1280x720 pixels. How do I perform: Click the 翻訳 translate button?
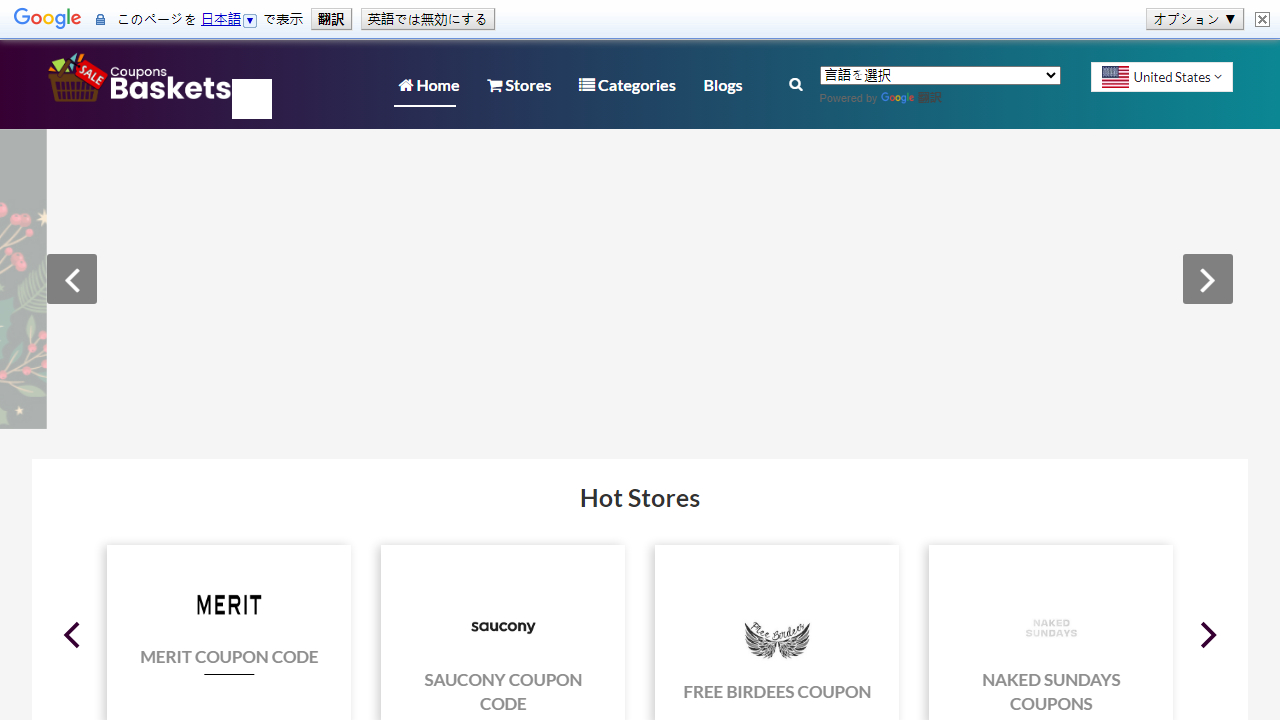coord(330,18)
